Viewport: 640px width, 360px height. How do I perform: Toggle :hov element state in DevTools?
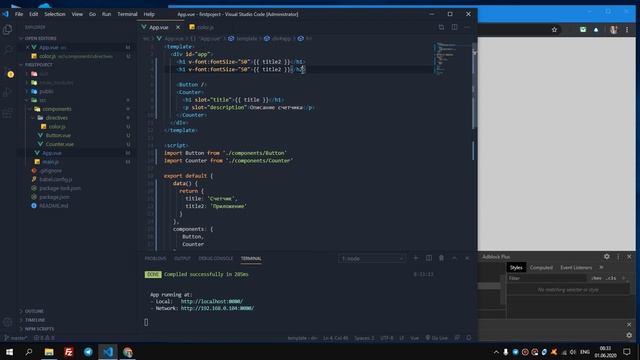(x=596, y=278)
